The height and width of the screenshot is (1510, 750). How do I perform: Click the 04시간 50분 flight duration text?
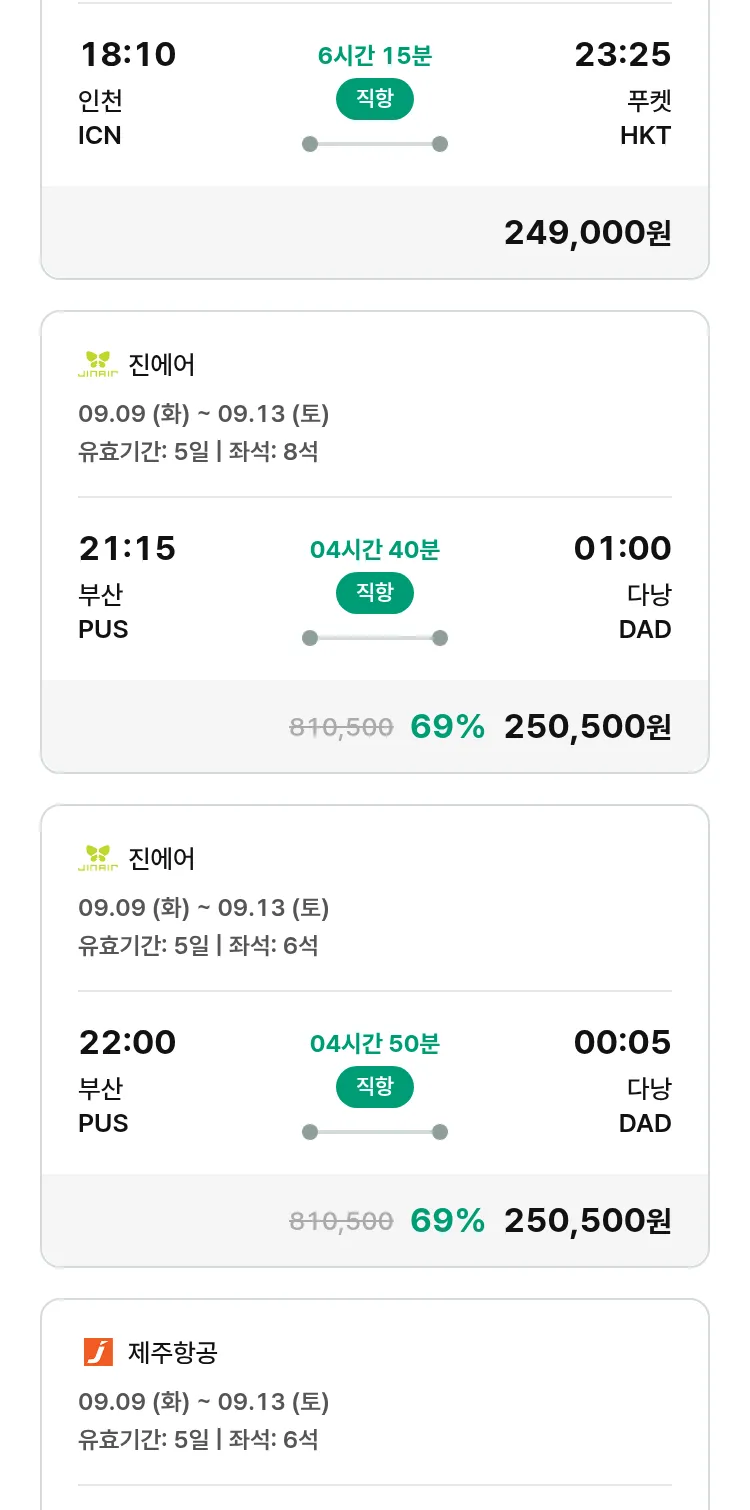point(374,1044)
